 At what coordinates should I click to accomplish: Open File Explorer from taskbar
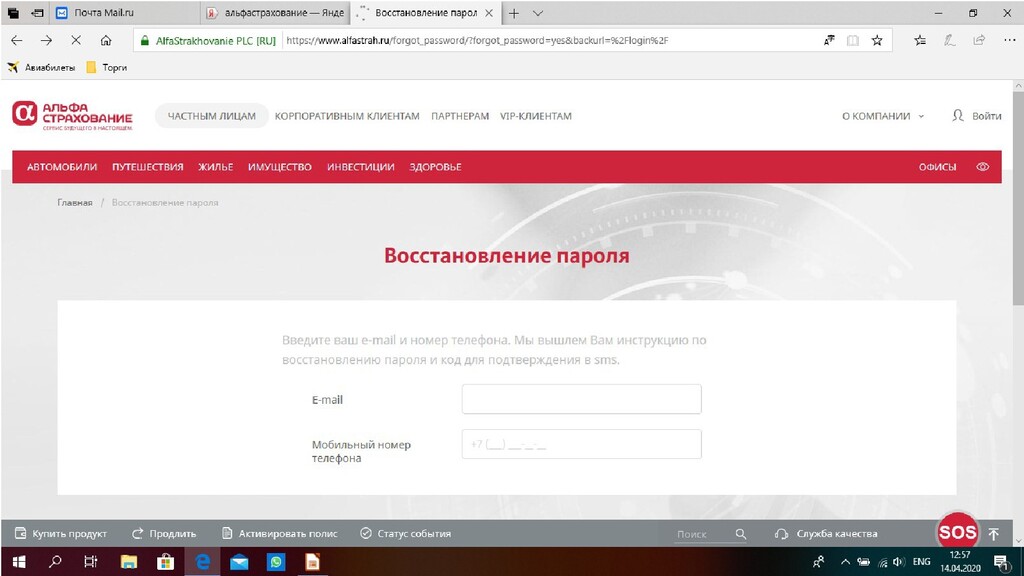point(129,562)
